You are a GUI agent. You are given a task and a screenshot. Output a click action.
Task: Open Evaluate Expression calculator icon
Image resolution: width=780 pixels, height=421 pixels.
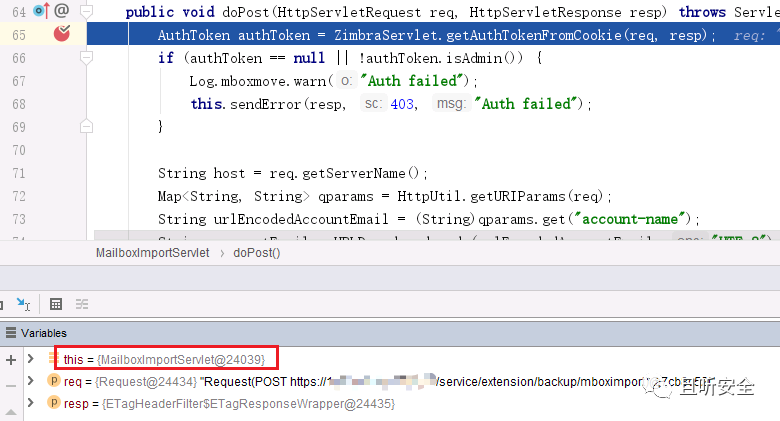pyautogui.click(x=56, y=304)
